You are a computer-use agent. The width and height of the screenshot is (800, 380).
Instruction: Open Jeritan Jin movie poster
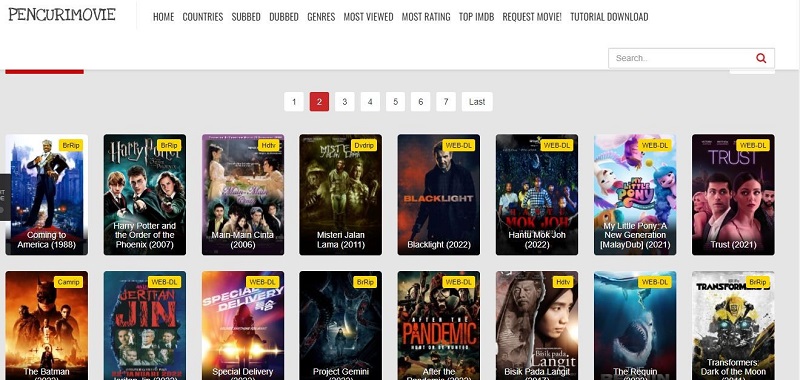click(145, 325)
